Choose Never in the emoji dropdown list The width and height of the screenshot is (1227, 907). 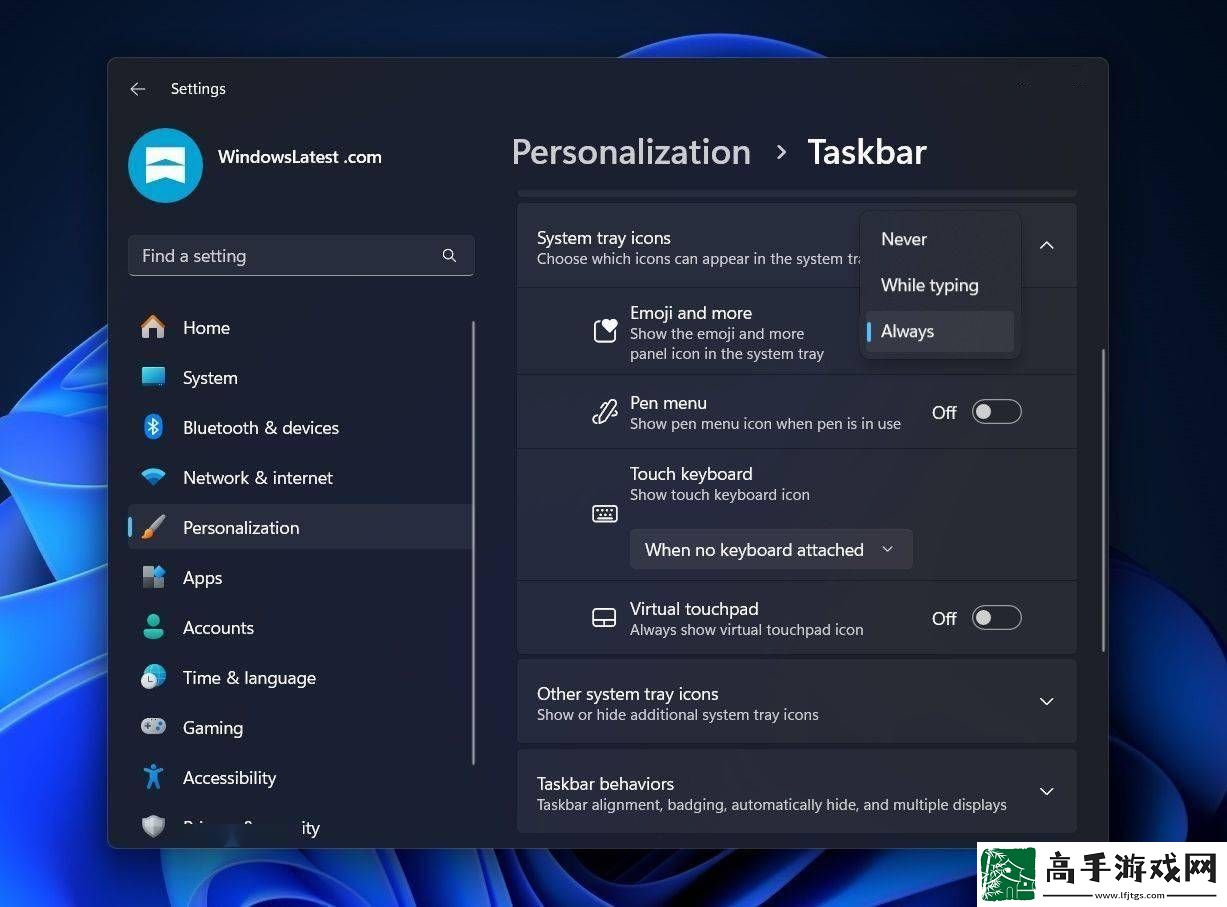pos(940,239)
